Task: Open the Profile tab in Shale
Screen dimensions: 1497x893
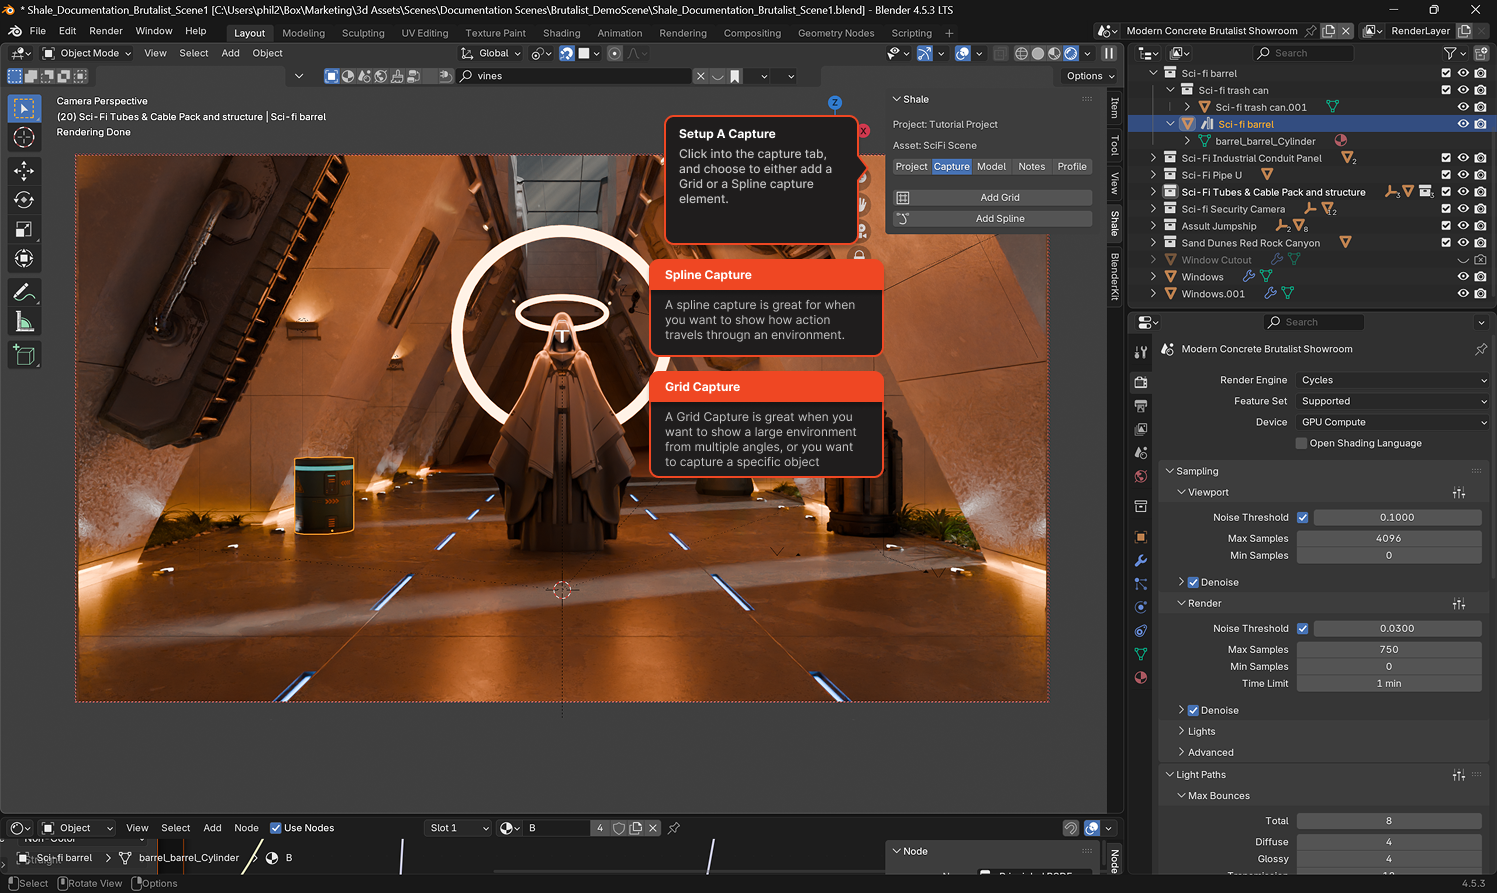Action: click(x=1072, y=167)
